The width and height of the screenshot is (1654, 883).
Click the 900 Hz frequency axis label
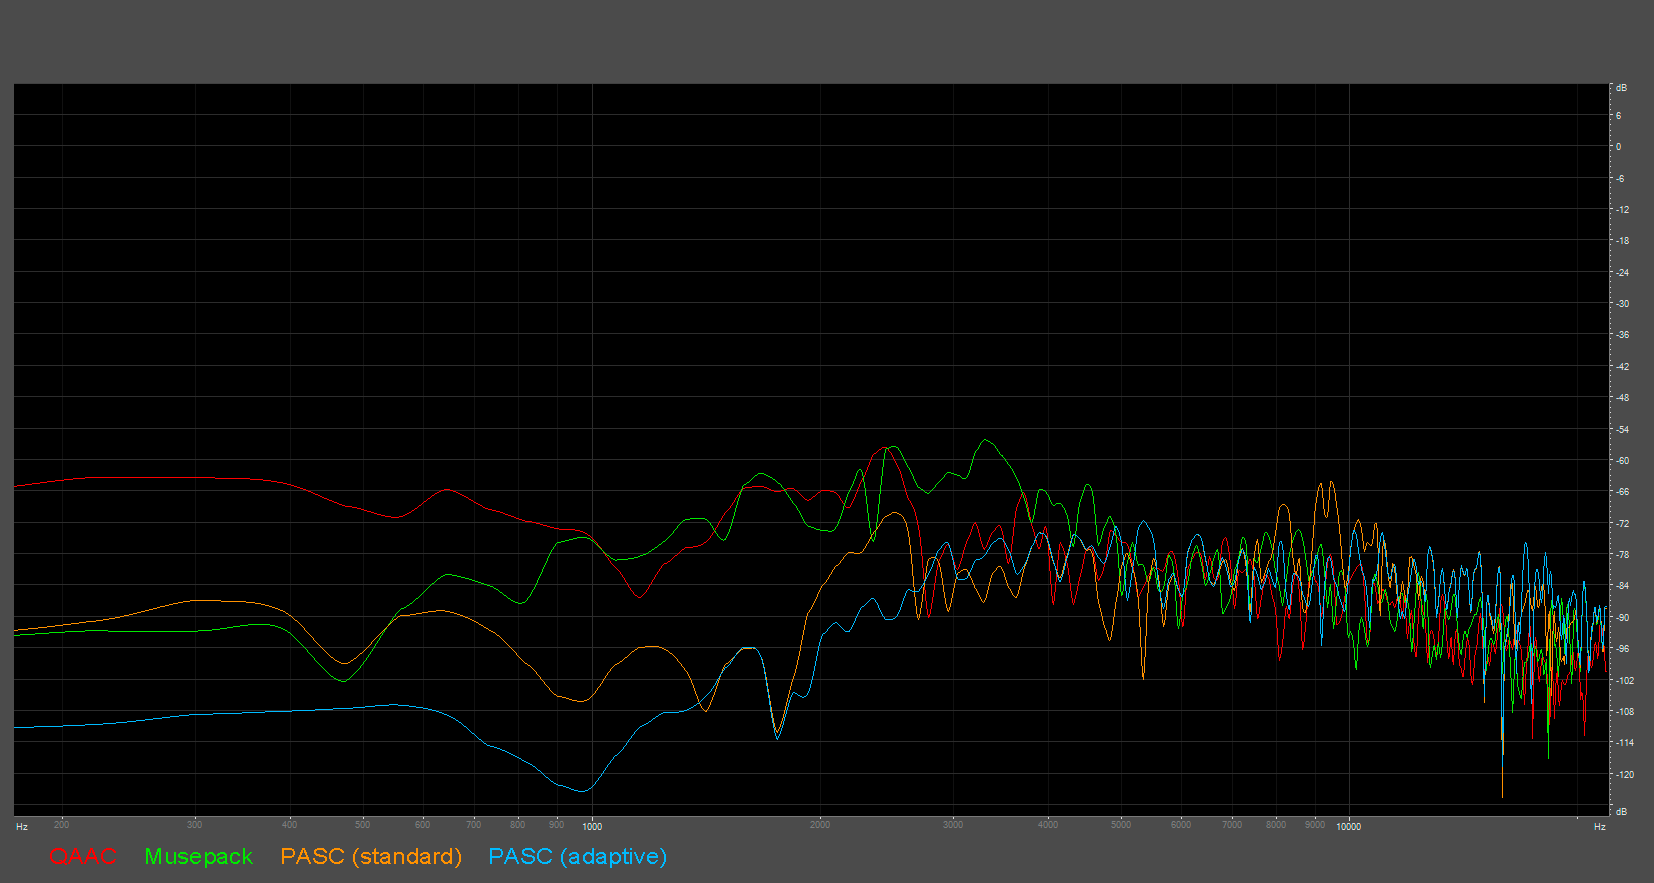(557, 825)
